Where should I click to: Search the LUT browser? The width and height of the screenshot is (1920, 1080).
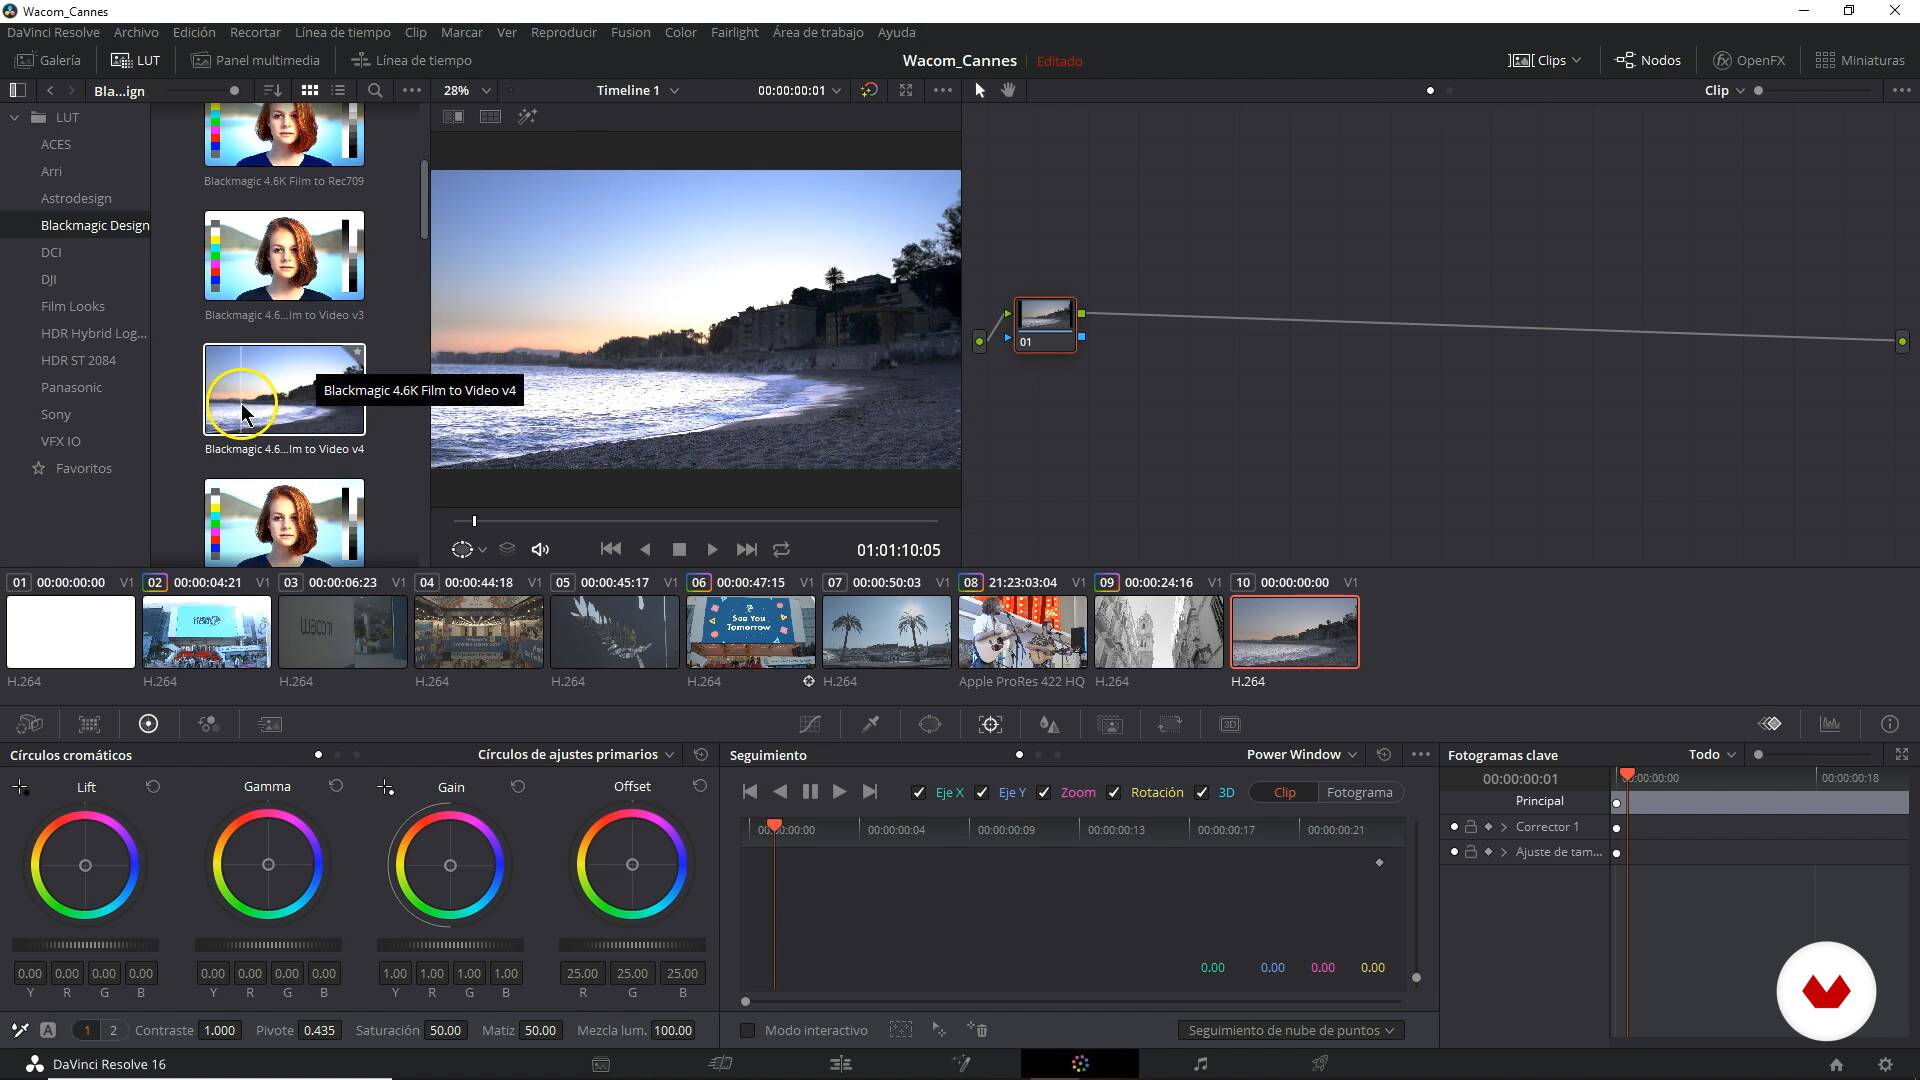[x=375, y=90]
